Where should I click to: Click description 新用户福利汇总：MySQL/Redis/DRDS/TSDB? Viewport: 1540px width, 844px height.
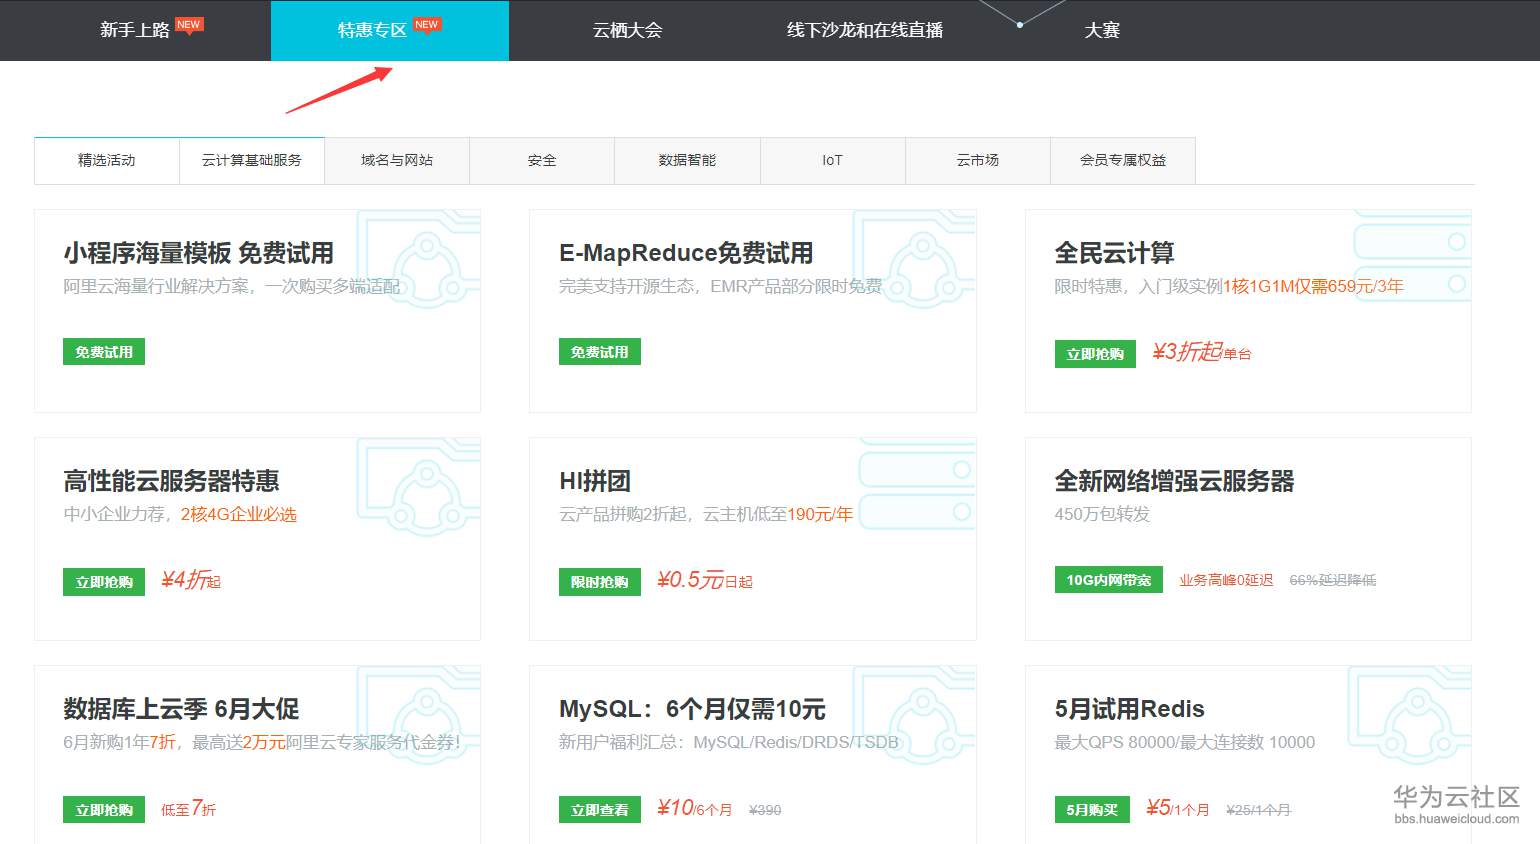click(x=729, y=743)
